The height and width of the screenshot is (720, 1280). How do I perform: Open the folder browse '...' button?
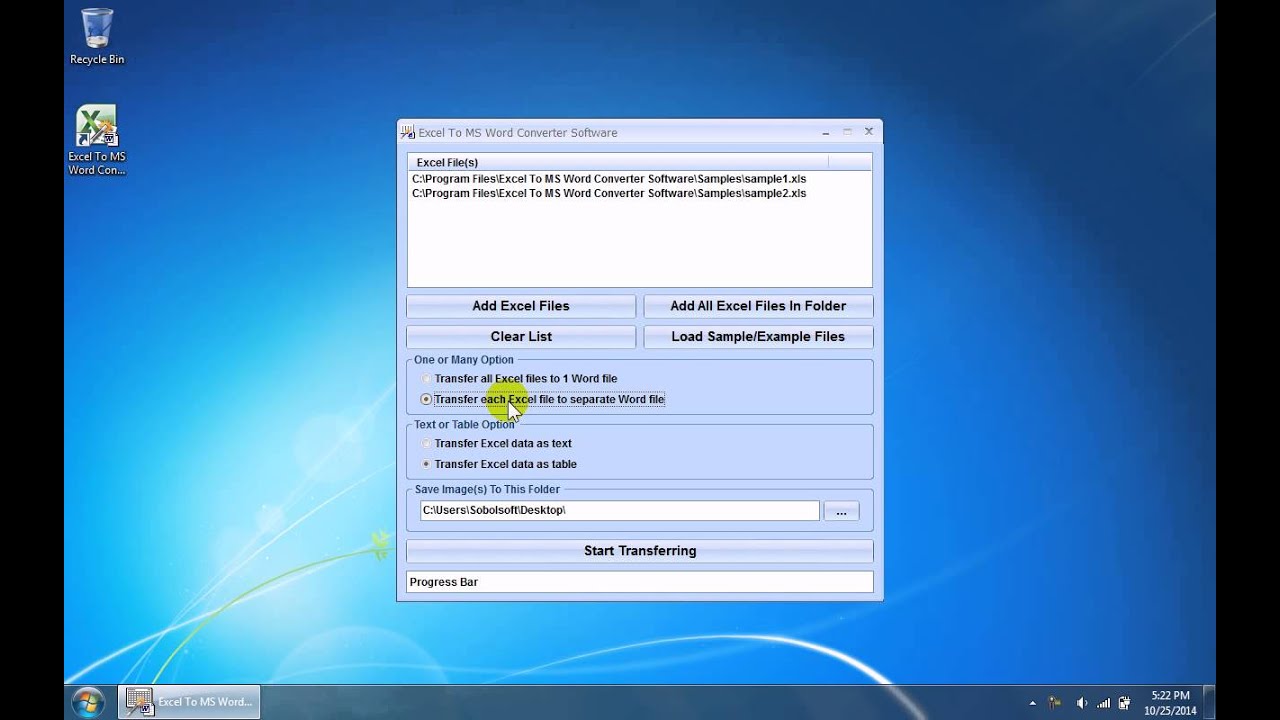(841, 511)
